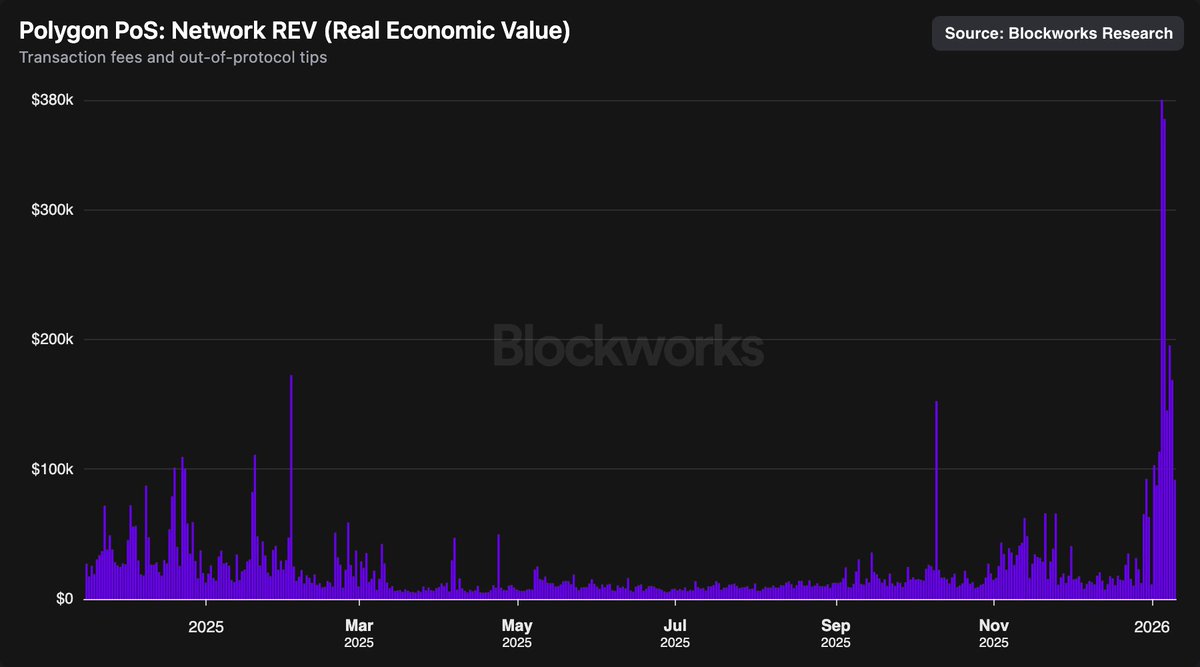The height and width of the screenshot is (667, 1200).
Task: Select the October spike bar near $150k
Action: [x=936, y=500]
